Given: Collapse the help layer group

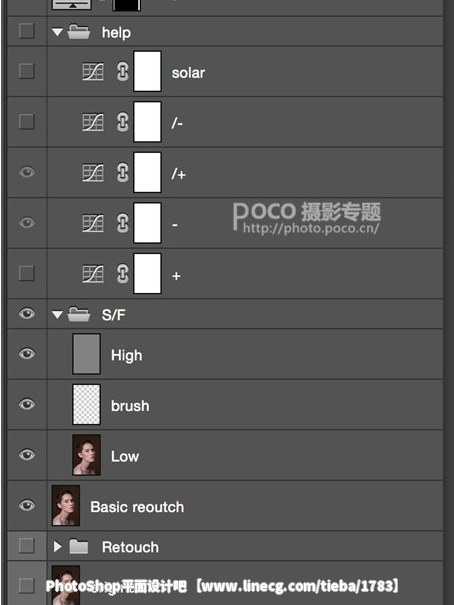Looking at the screenshot, I should (x=57, y=32).
